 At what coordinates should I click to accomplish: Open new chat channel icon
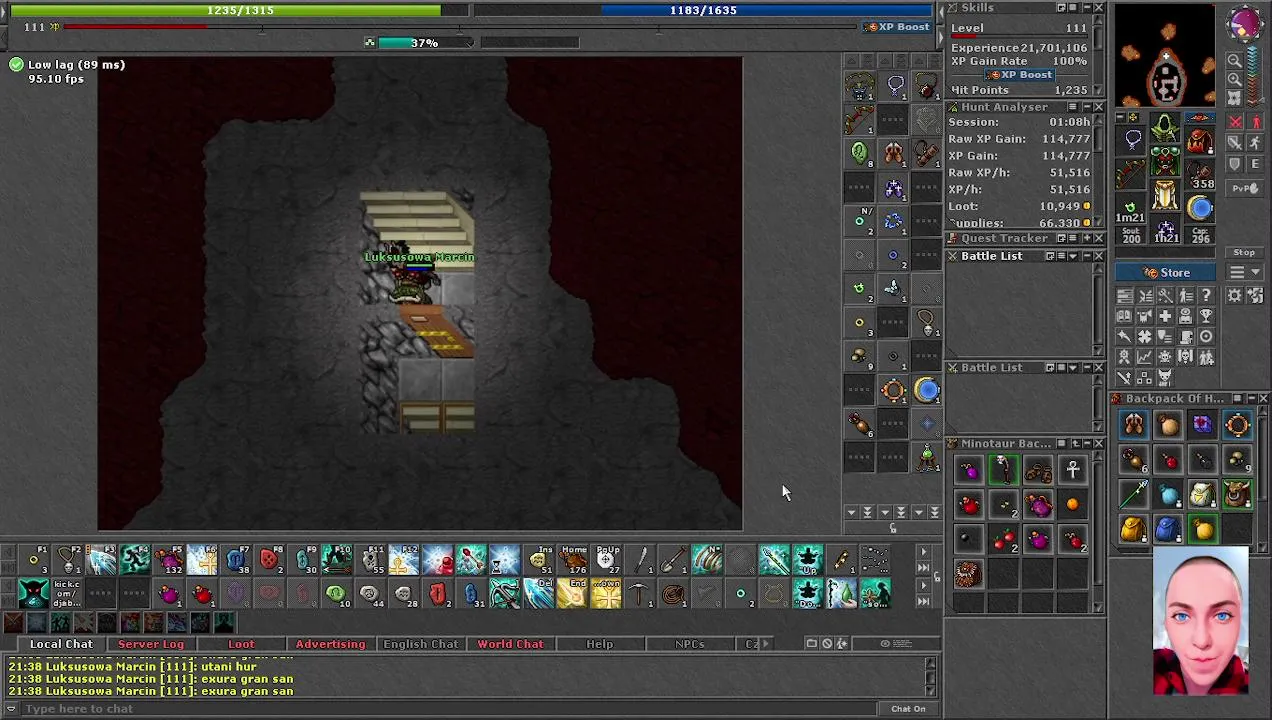[x=812, y=644]
